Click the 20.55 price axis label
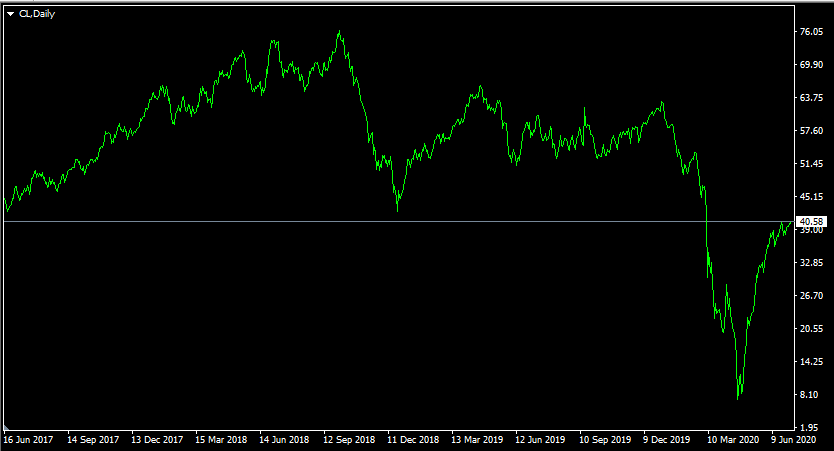The height and width of the screenshot is (451, 834). click(x=811, y=329)
